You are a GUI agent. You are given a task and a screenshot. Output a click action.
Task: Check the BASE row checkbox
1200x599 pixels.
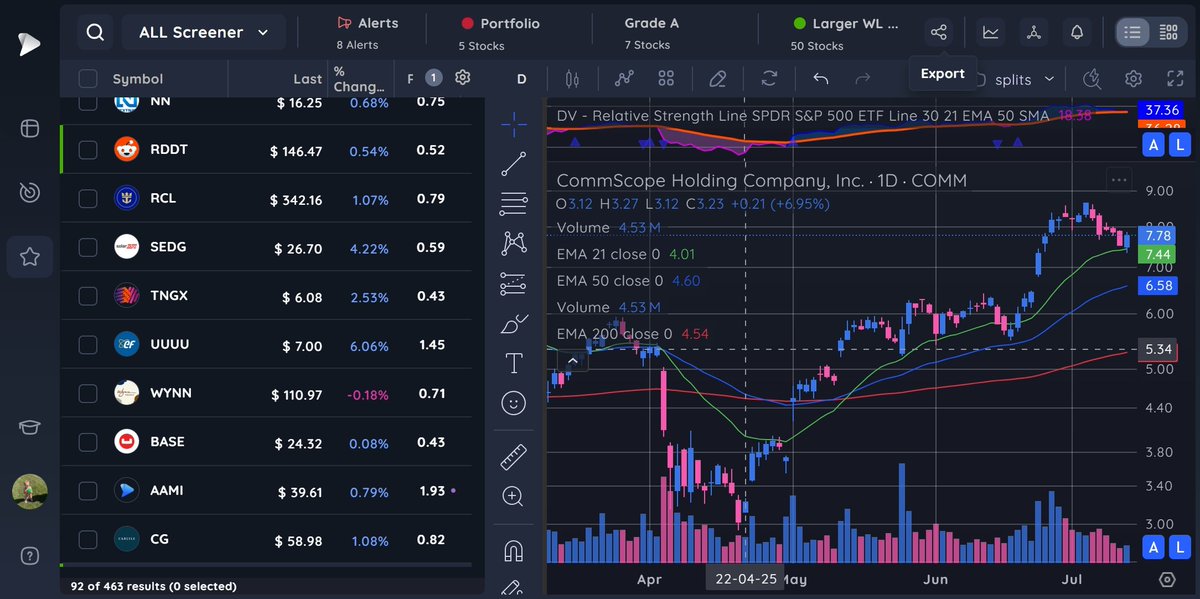coord(88,441)
